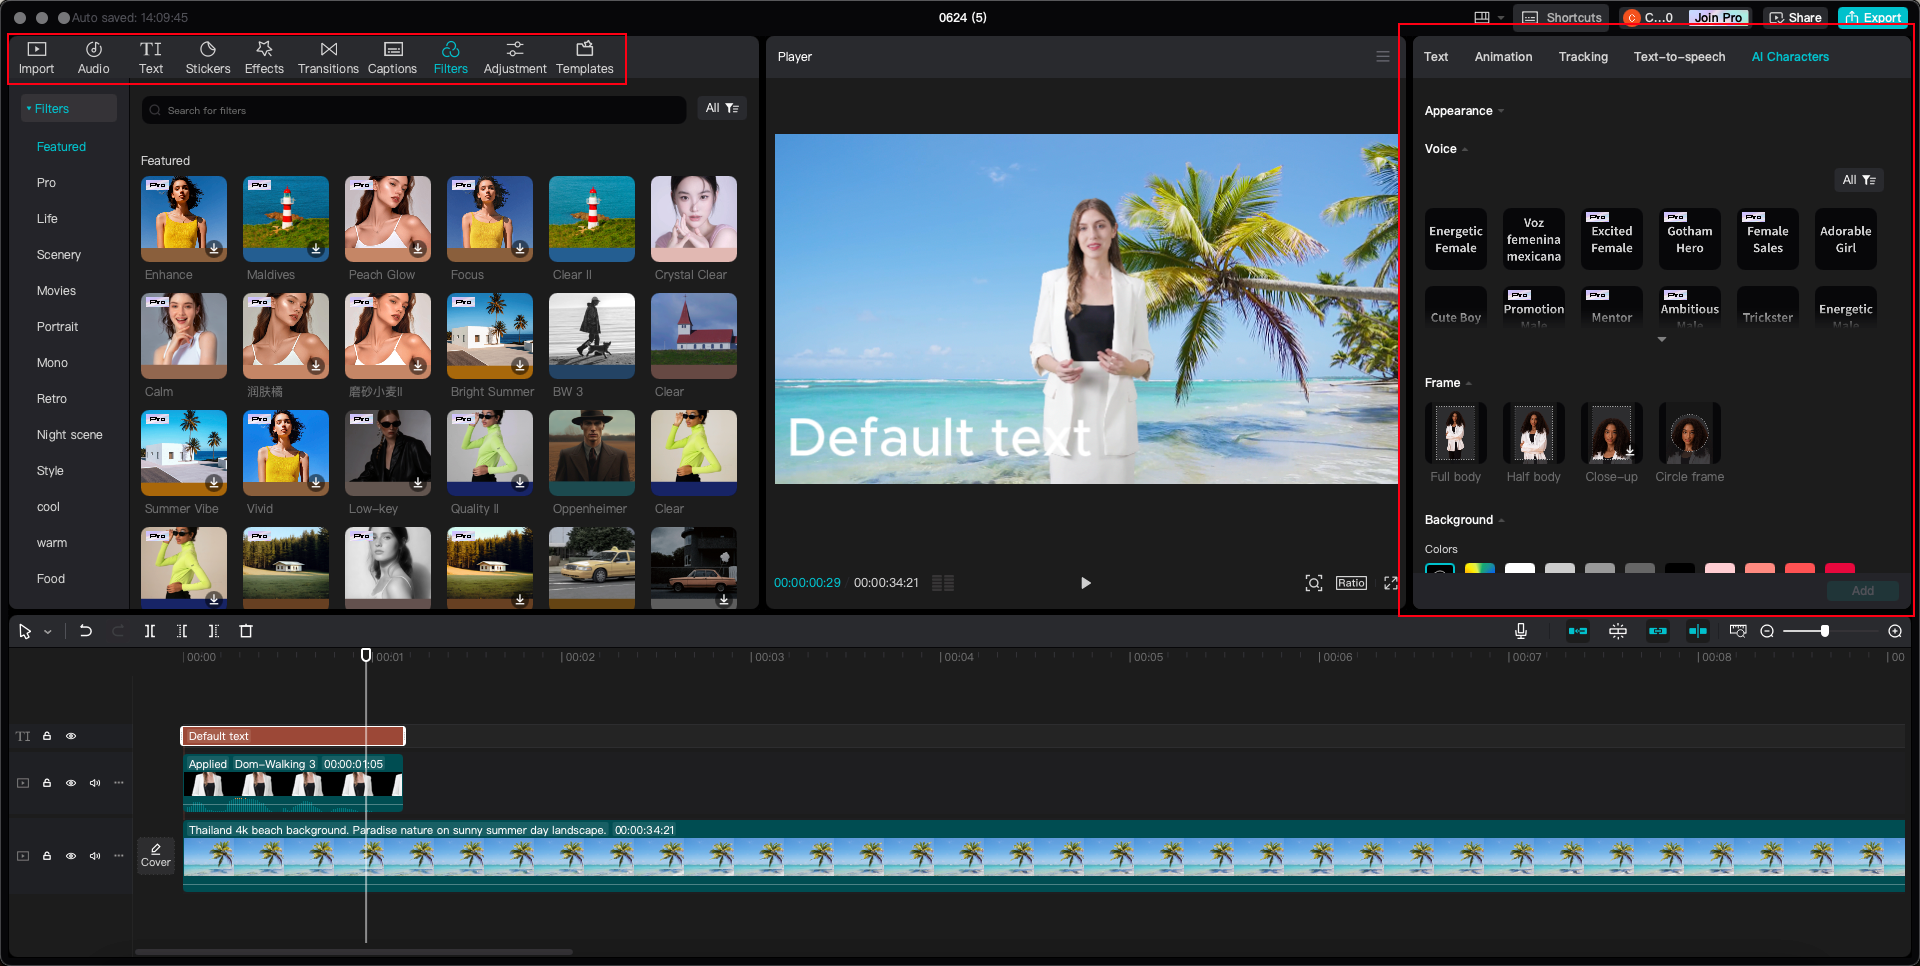Click the Split clip tool icon

click(x=150, y=631)
